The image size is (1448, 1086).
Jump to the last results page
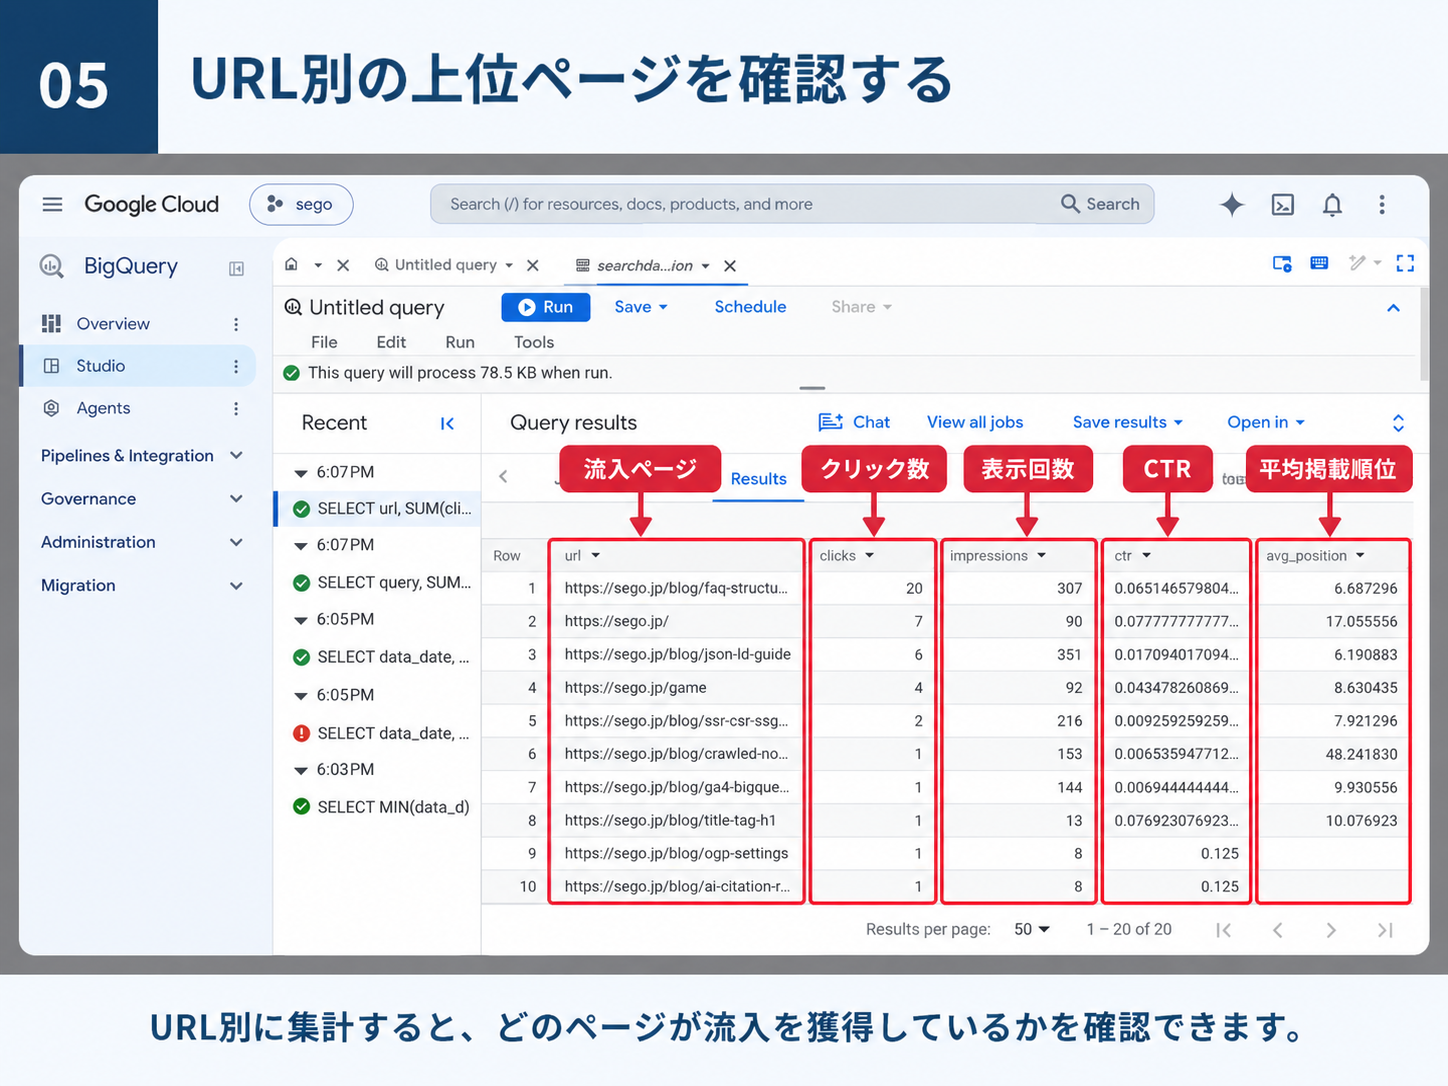[1385, 930]
